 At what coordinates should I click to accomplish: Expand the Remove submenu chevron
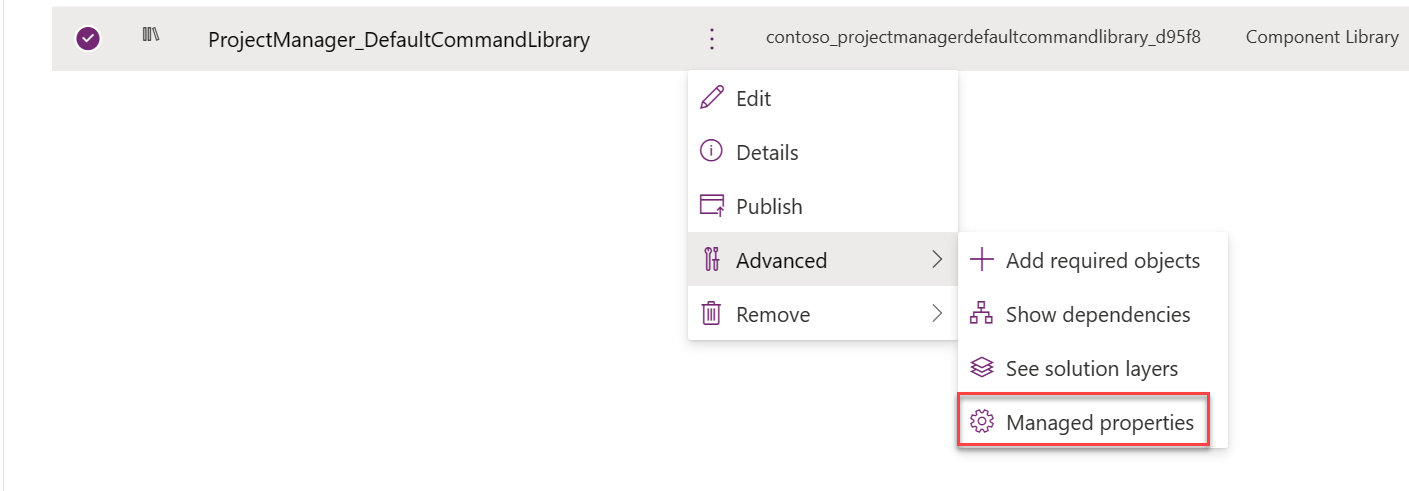(x=937, y=314)
